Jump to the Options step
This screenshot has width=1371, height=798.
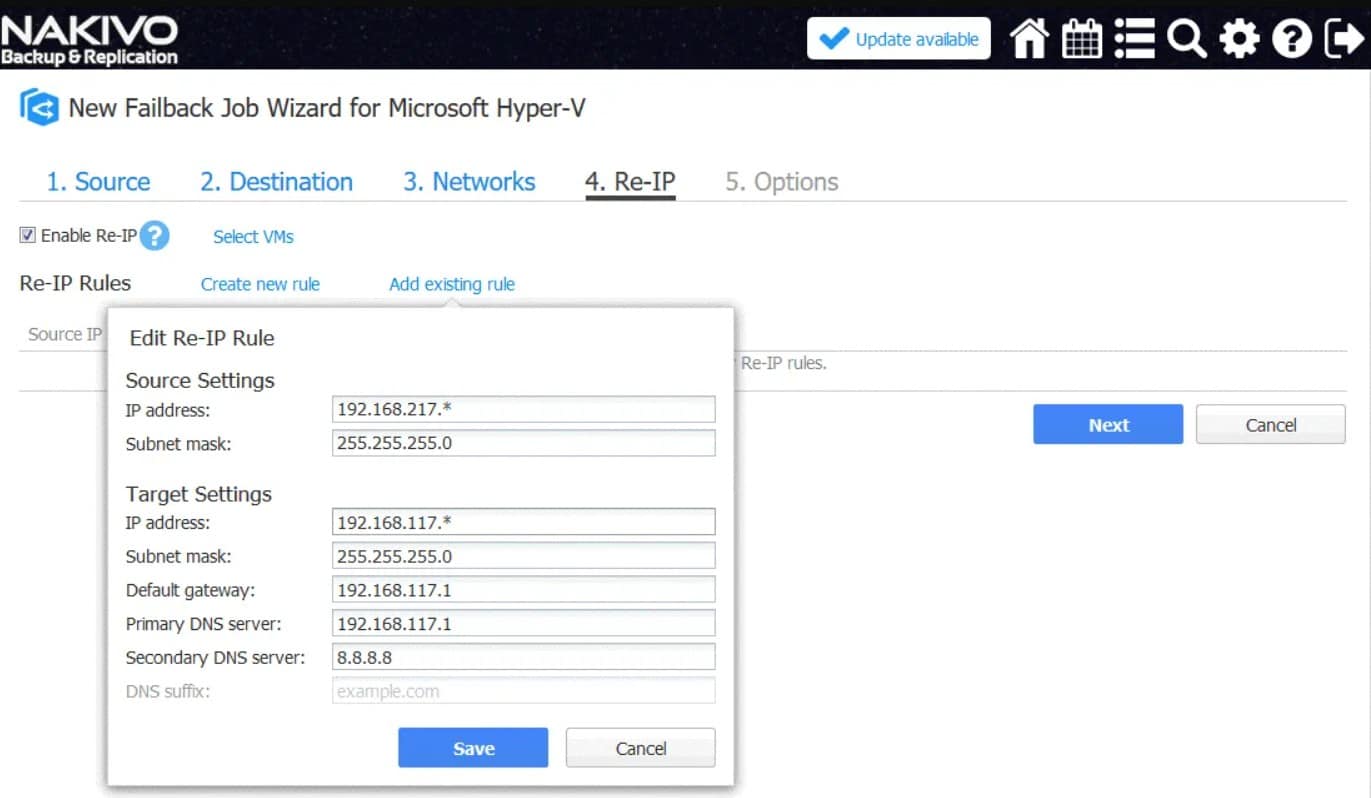781,181
